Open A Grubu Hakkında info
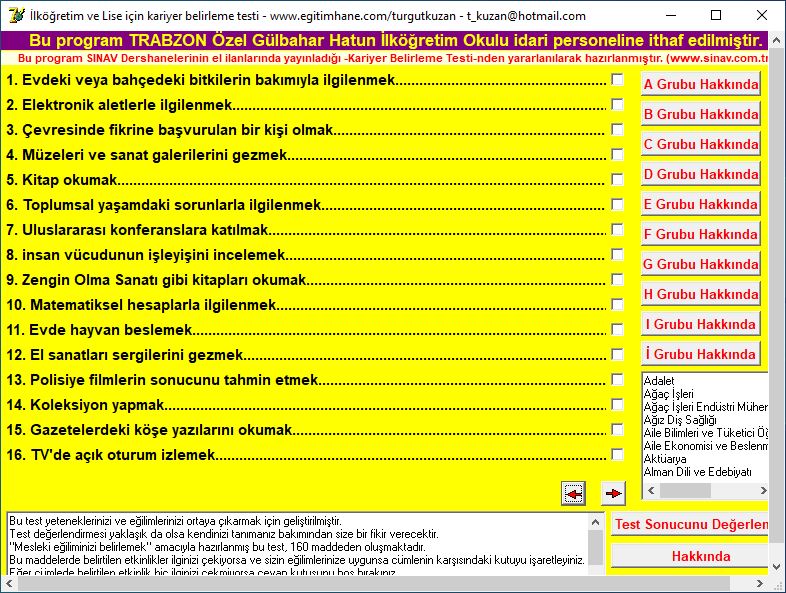This screenshot has width=786, height=593. (701, 84)
